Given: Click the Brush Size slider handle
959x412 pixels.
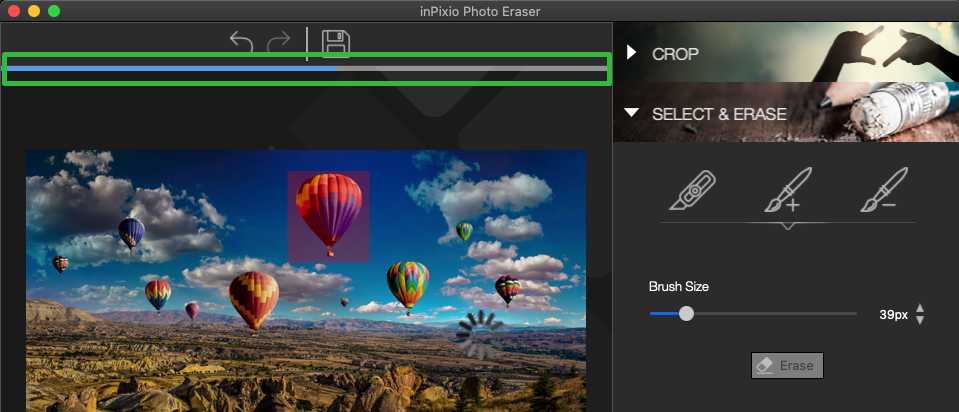Looking at the screenshot, I should (687, 314).
